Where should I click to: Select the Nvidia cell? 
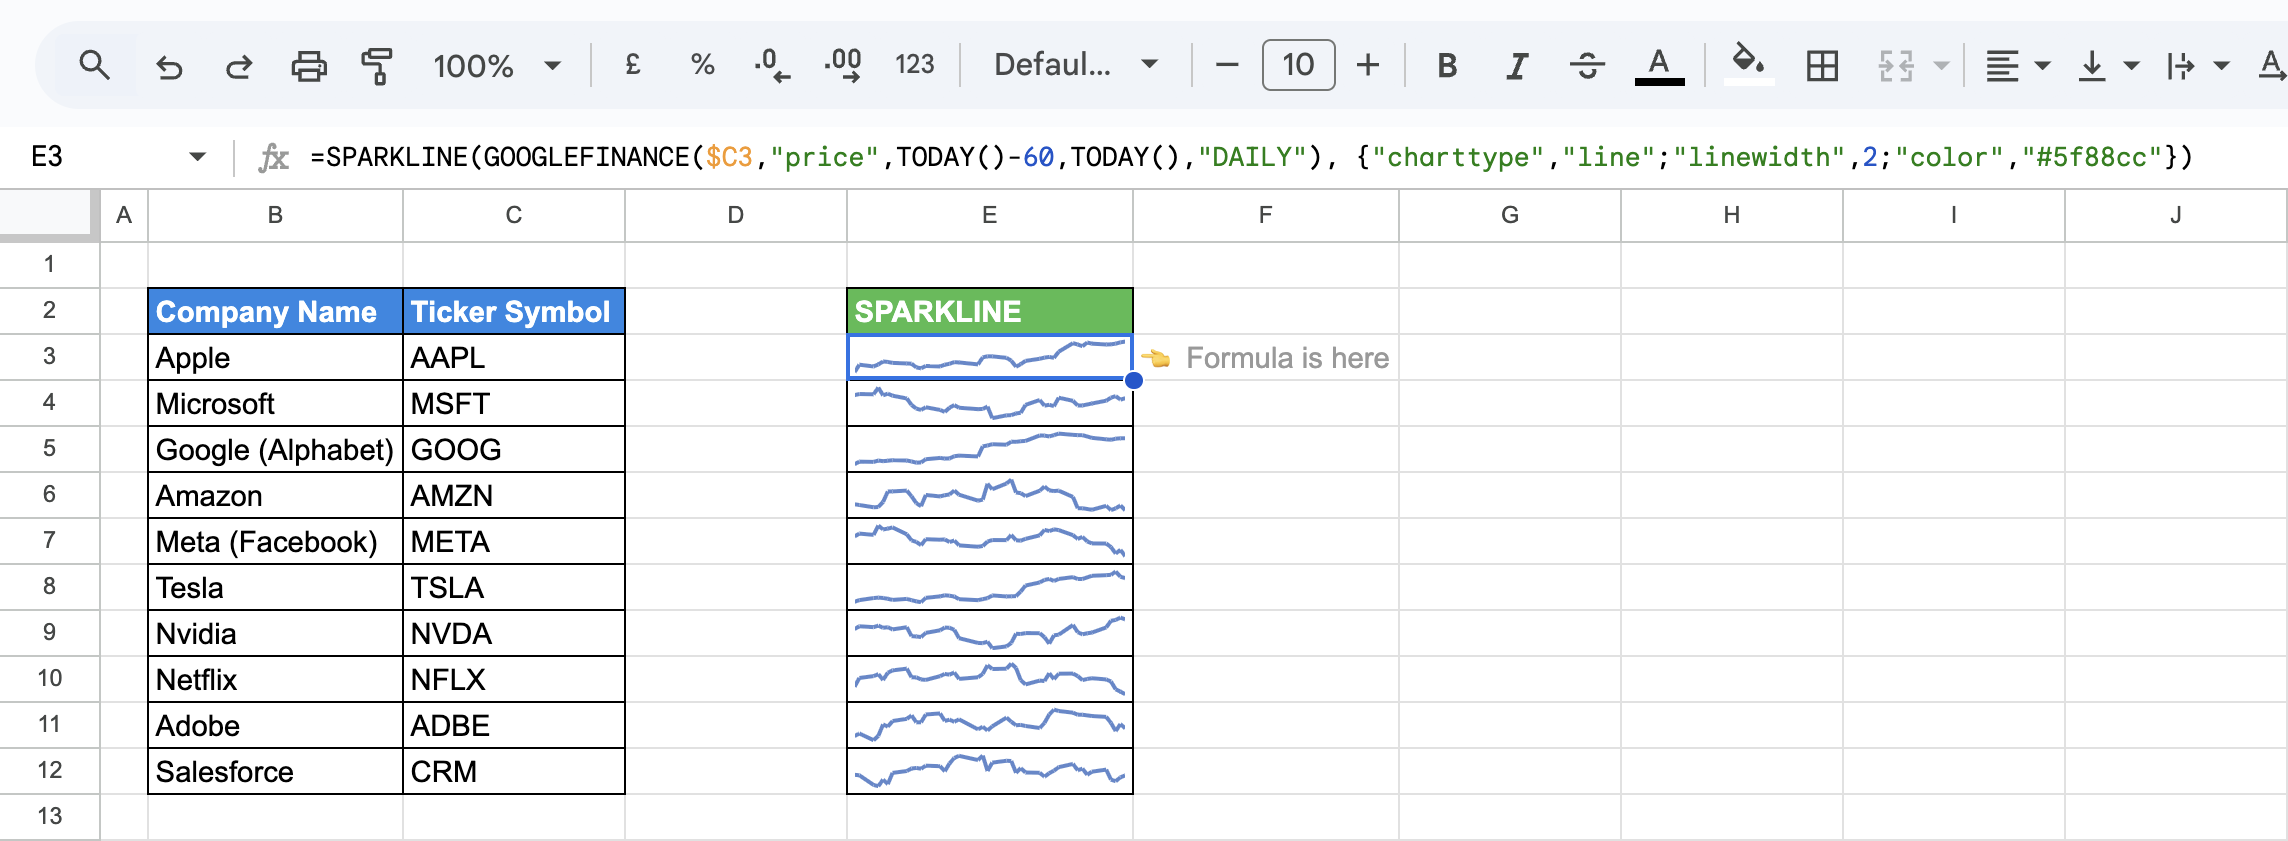(x=275, y=633)
